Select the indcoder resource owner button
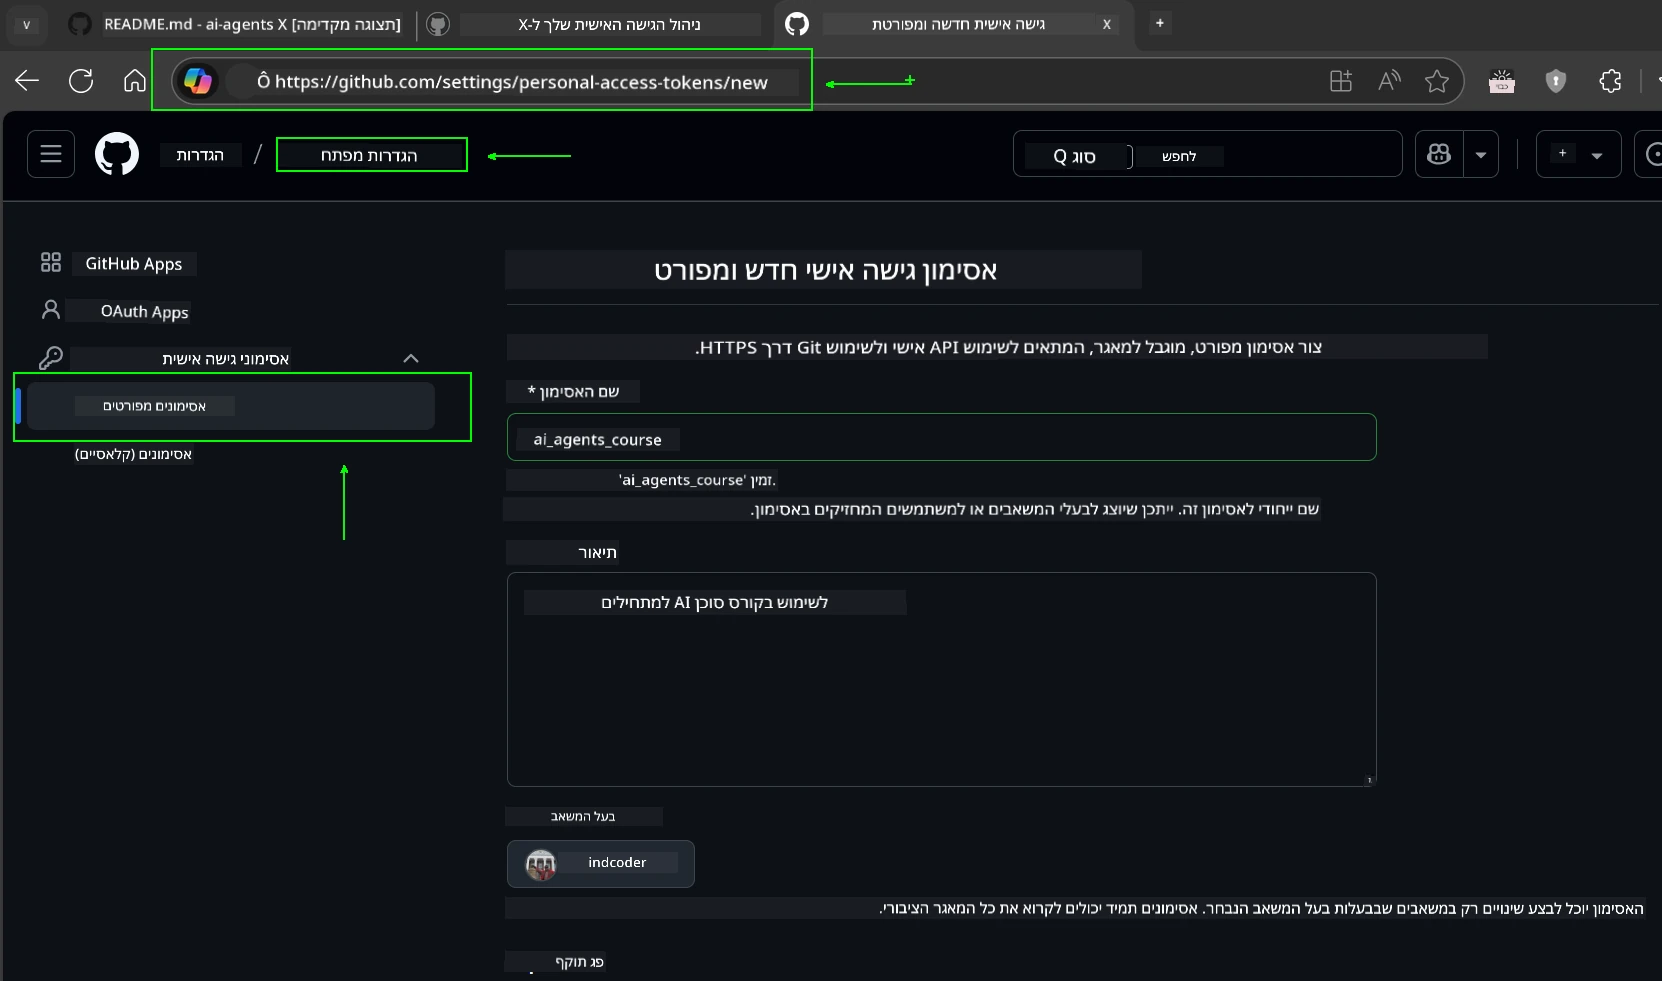The image size is (1662, 981). [x=601, y=863]
